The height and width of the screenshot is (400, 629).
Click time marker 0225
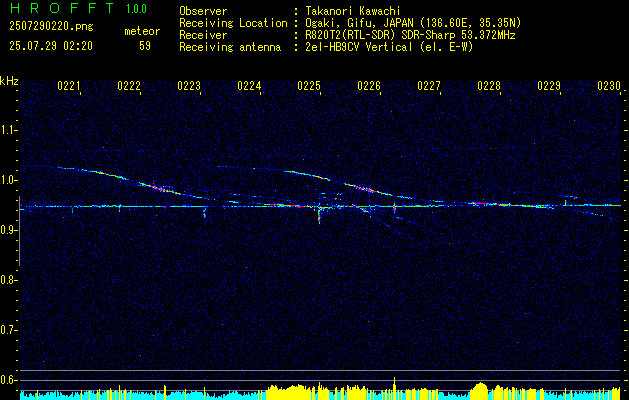[309, 86]
